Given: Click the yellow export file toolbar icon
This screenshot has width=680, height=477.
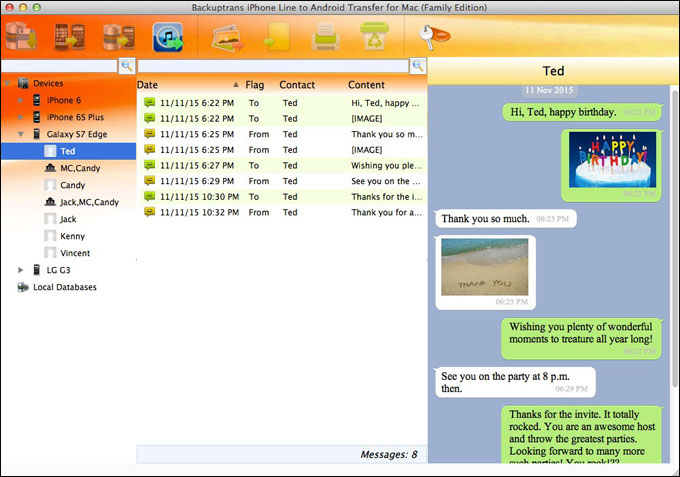Looking at the screenshot, I should click(277, 37).
